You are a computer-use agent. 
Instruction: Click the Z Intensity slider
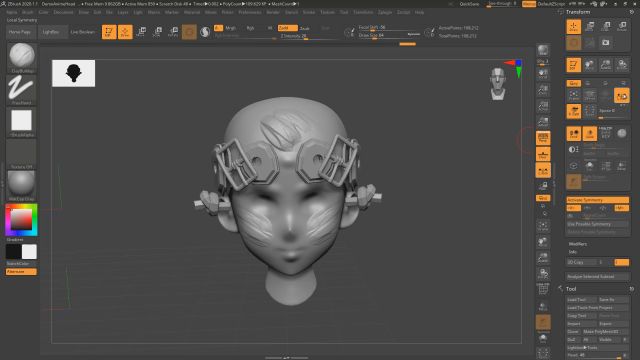(x=308, y=36)
